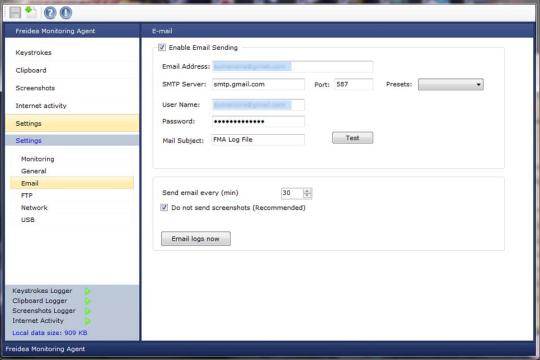
Task: Toggle Enable Email Sending checkbox
Action: tap(162, 48)
